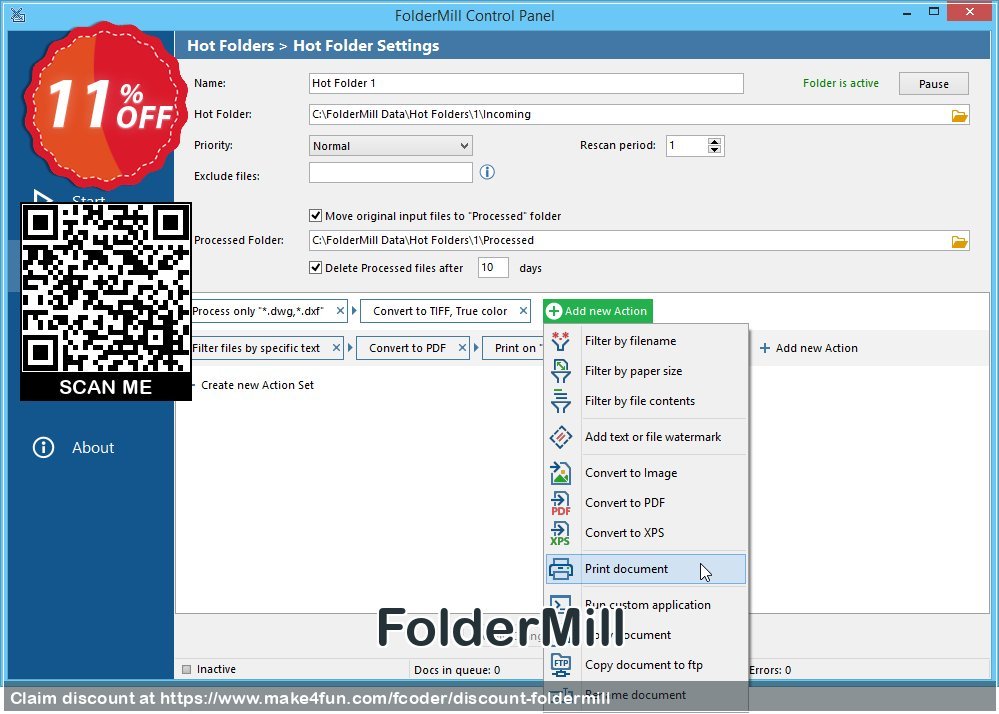Image resolution: width=999 pixels, height=714 pixels.
Task: Open the Process only *.dwg,*.dxf action
Action: pos(261,311)
